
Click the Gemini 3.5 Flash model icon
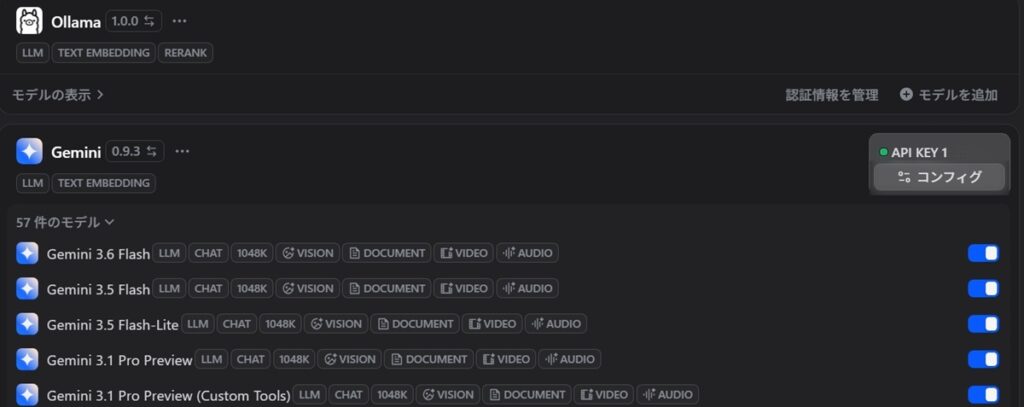27,289
